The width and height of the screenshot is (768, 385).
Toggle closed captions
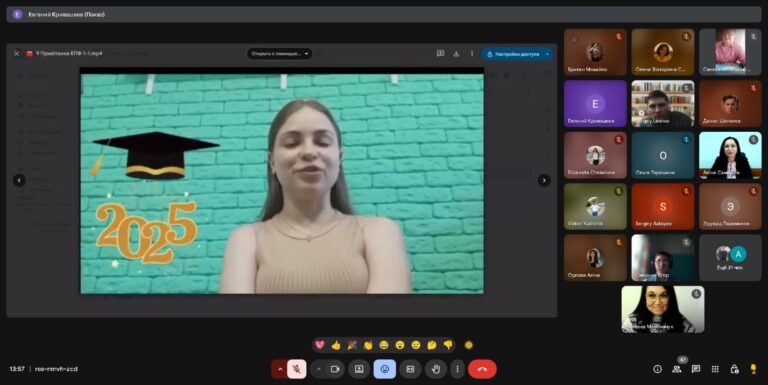point(410,369)
